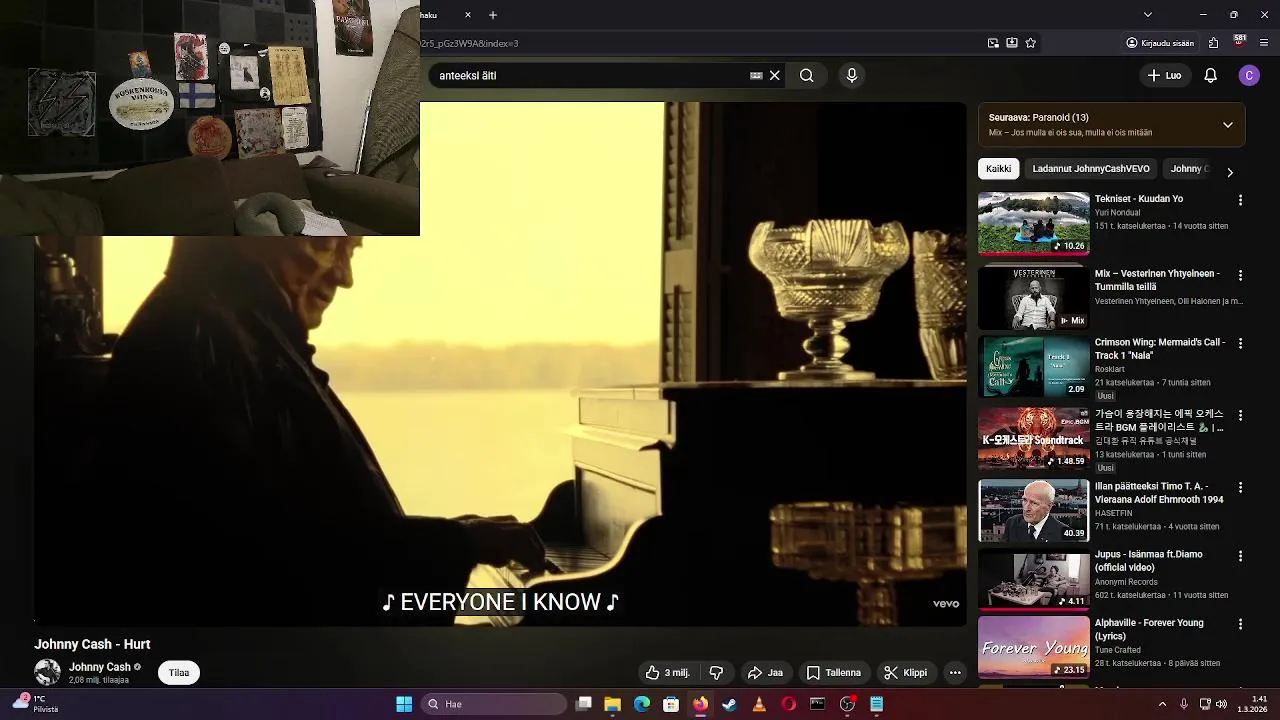Open a new browser tab with plus

click(493, 15)
